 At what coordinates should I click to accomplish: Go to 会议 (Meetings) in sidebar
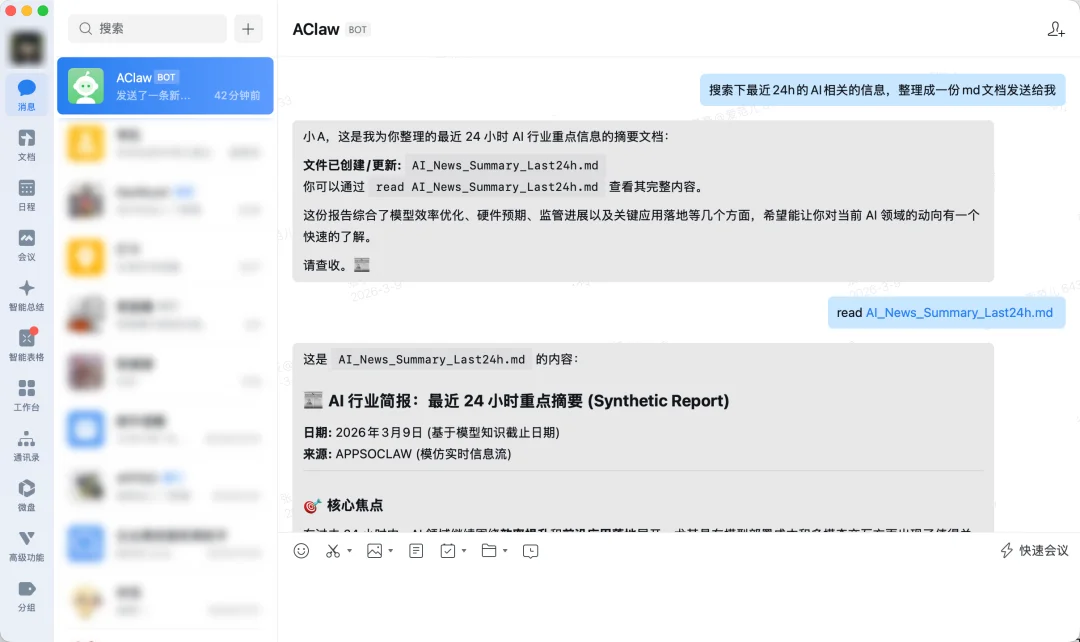click(27, 244)
